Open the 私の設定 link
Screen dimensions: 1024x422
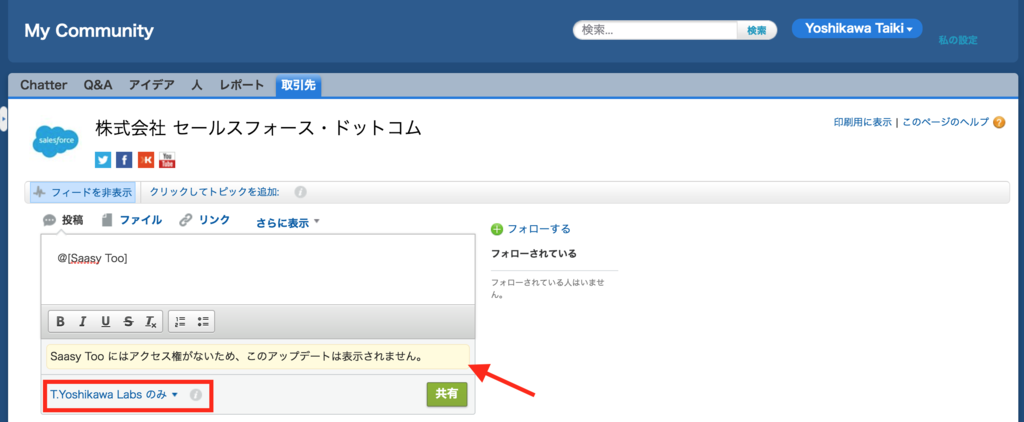click(x=958, y=41)
